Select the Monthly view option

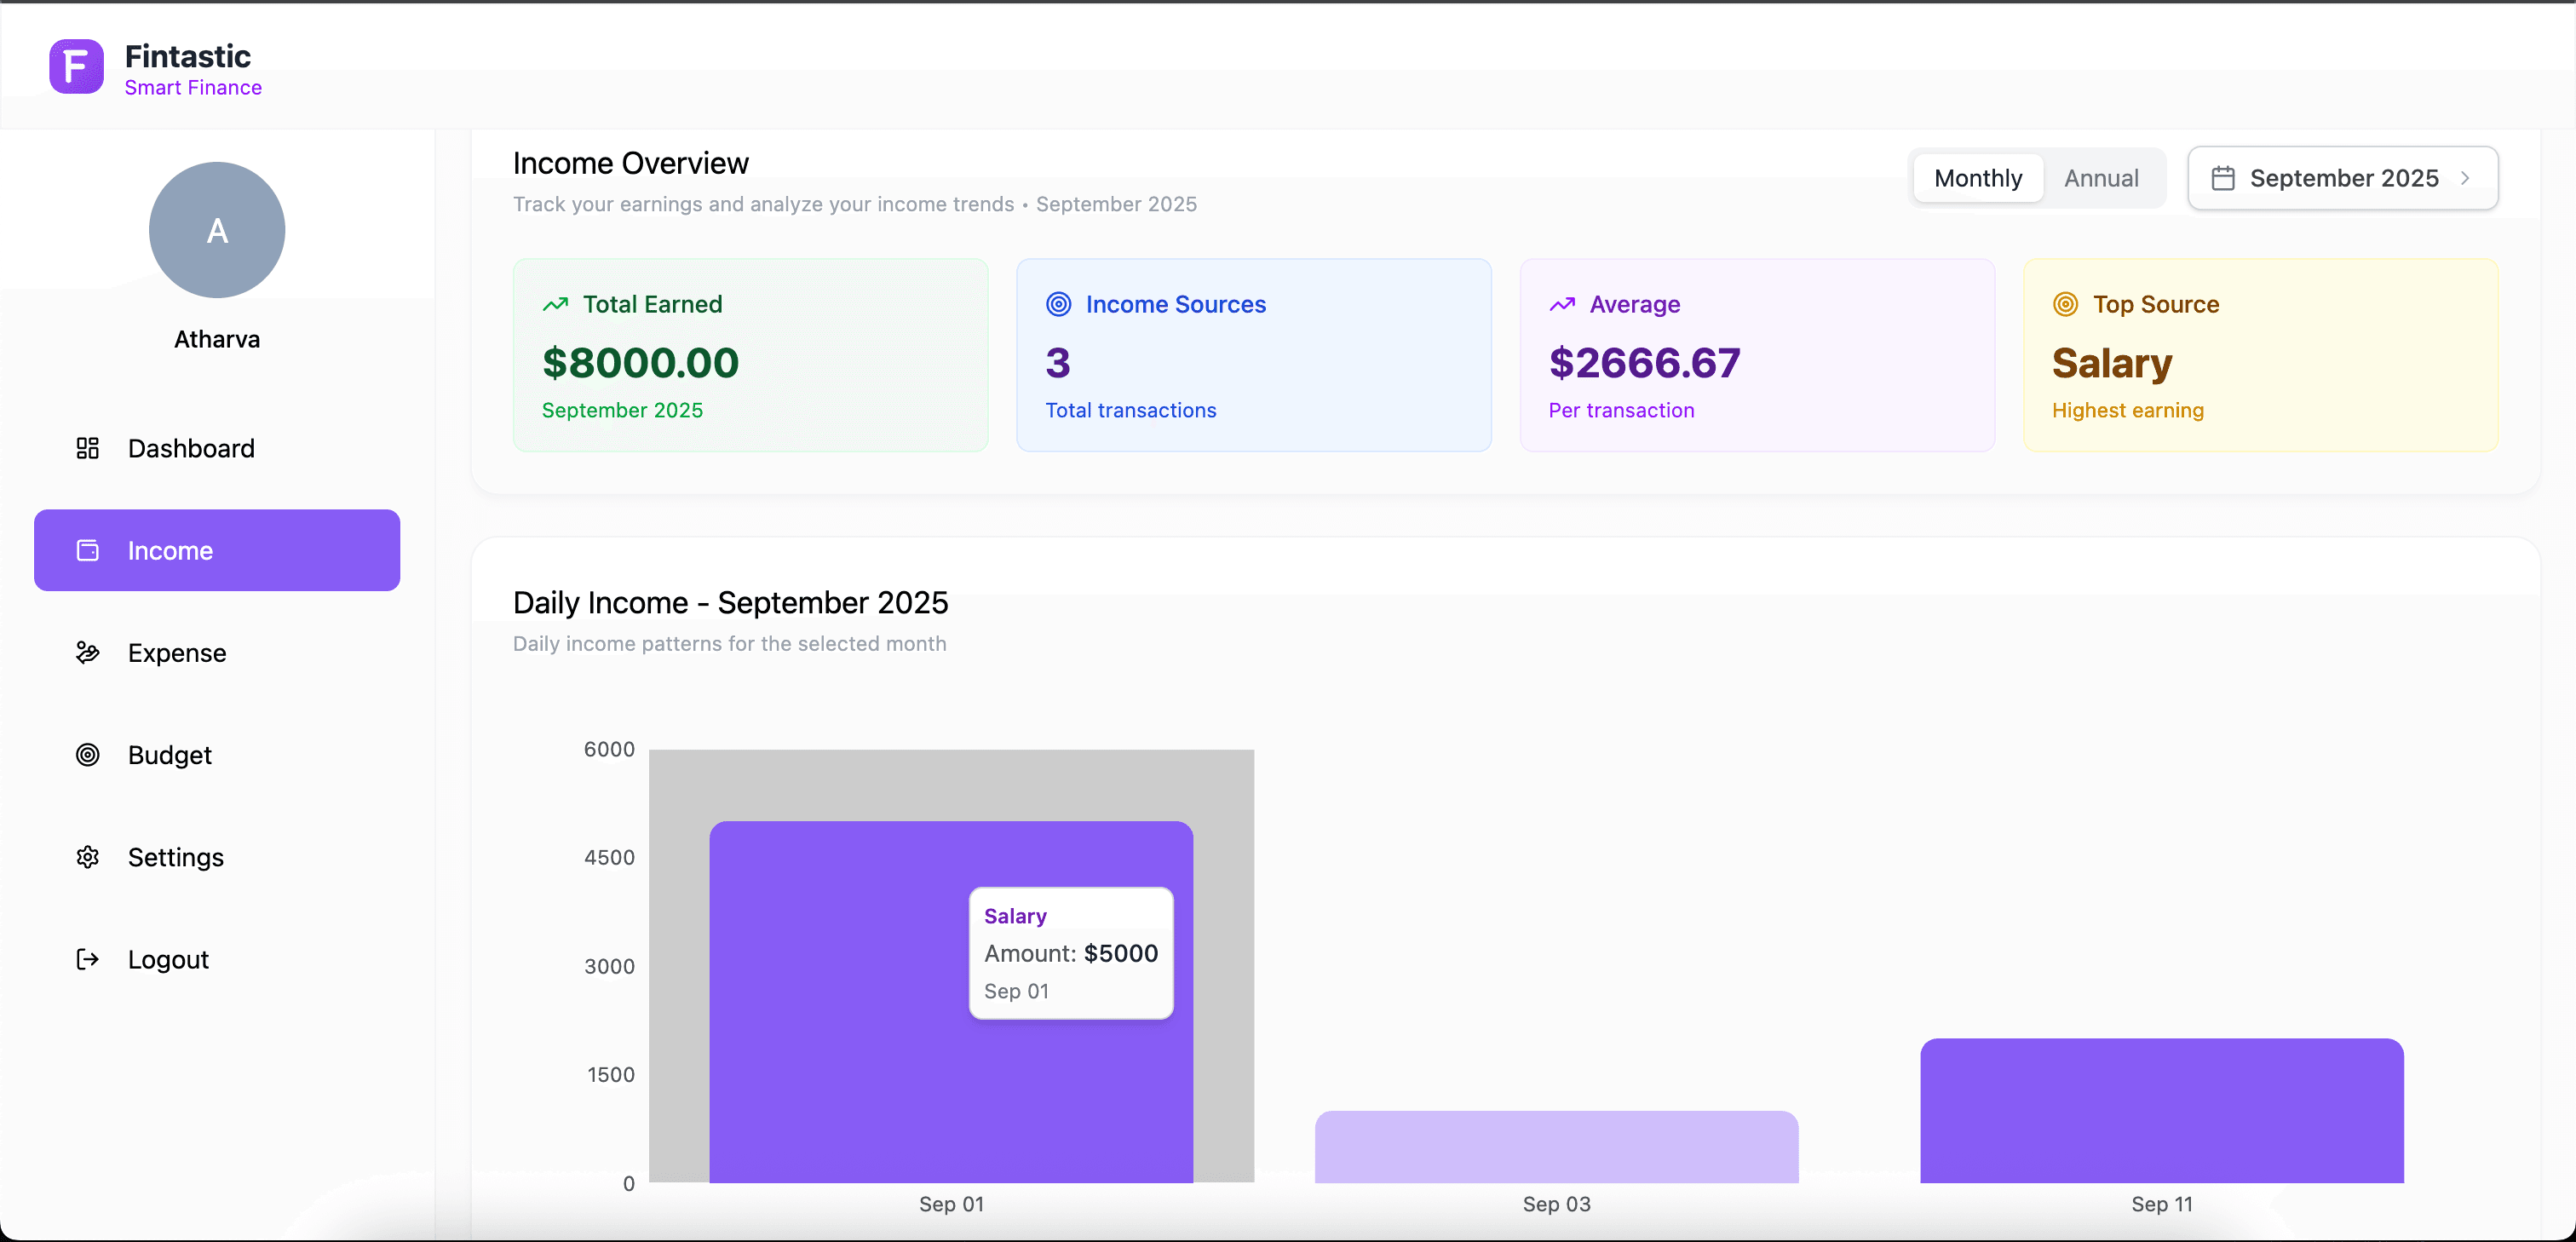[x=1978, y=177]
